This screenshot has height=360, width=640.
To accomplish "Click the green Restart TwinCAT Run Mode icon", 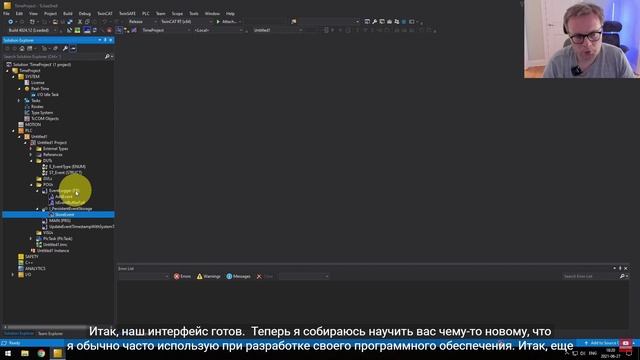I will (x=78, y=30).
